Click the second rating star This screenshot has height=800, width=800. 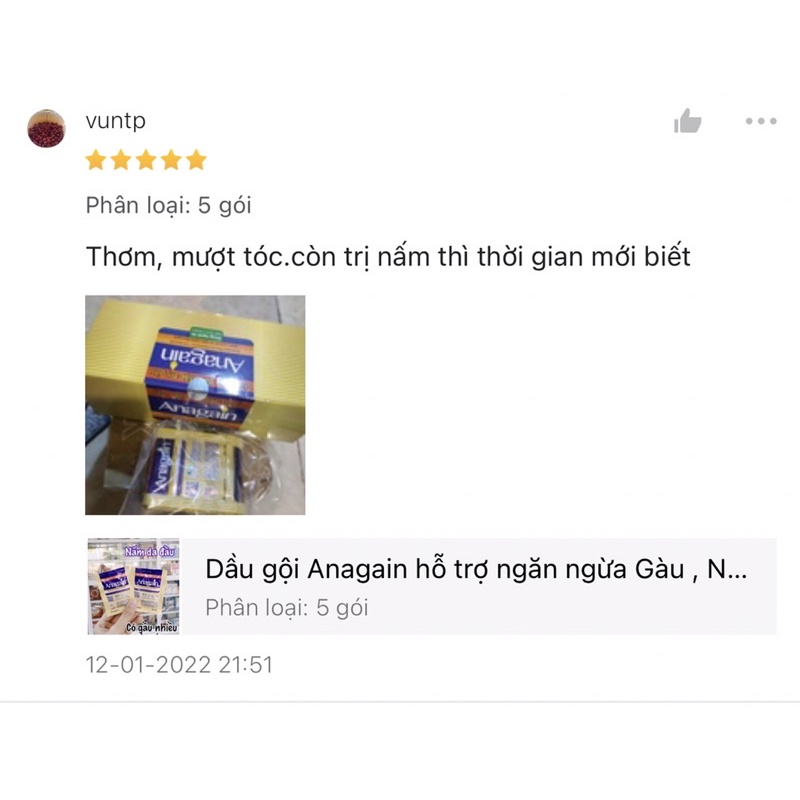121,160
